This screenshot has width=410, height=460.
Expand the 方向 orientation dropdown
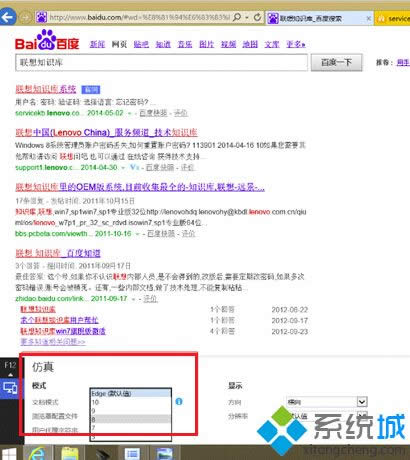(x=362, y=402)
